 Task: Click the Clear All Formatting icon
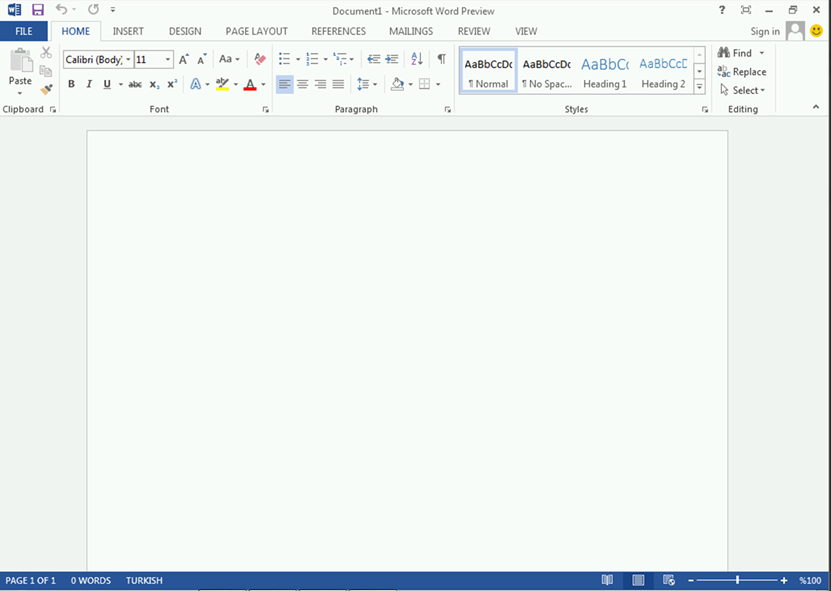pos(260,60)
